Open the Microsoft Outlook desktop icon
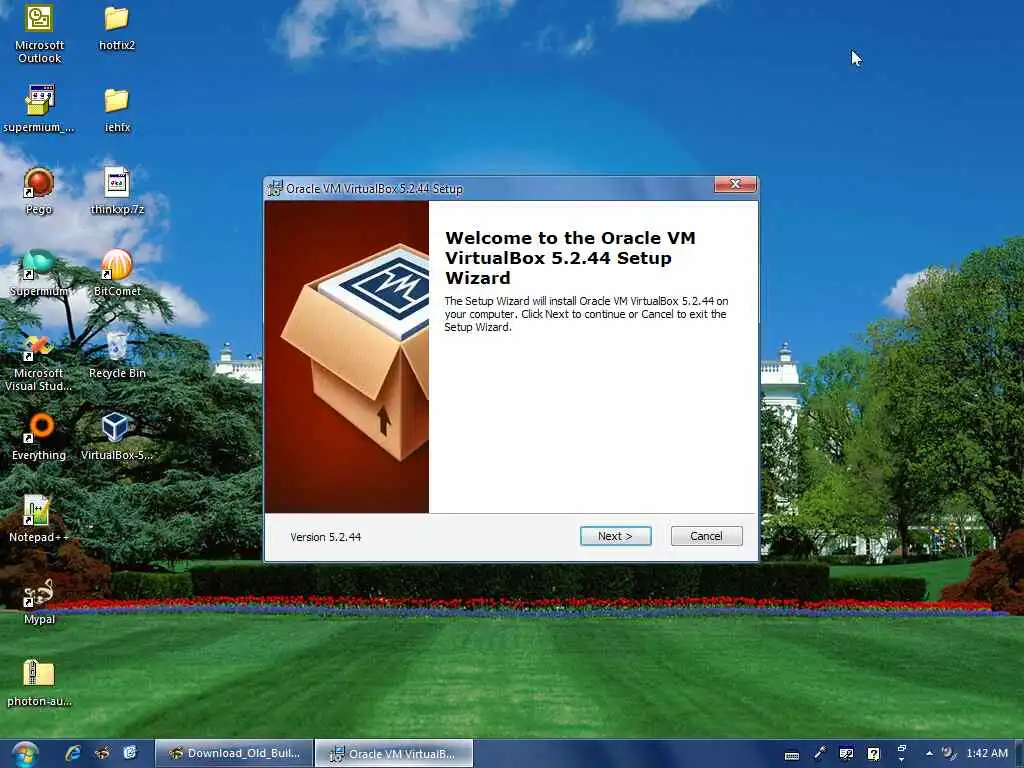The width and height of the screenshot is (1024, 768). pyautogui.click(x=39, y=33)
